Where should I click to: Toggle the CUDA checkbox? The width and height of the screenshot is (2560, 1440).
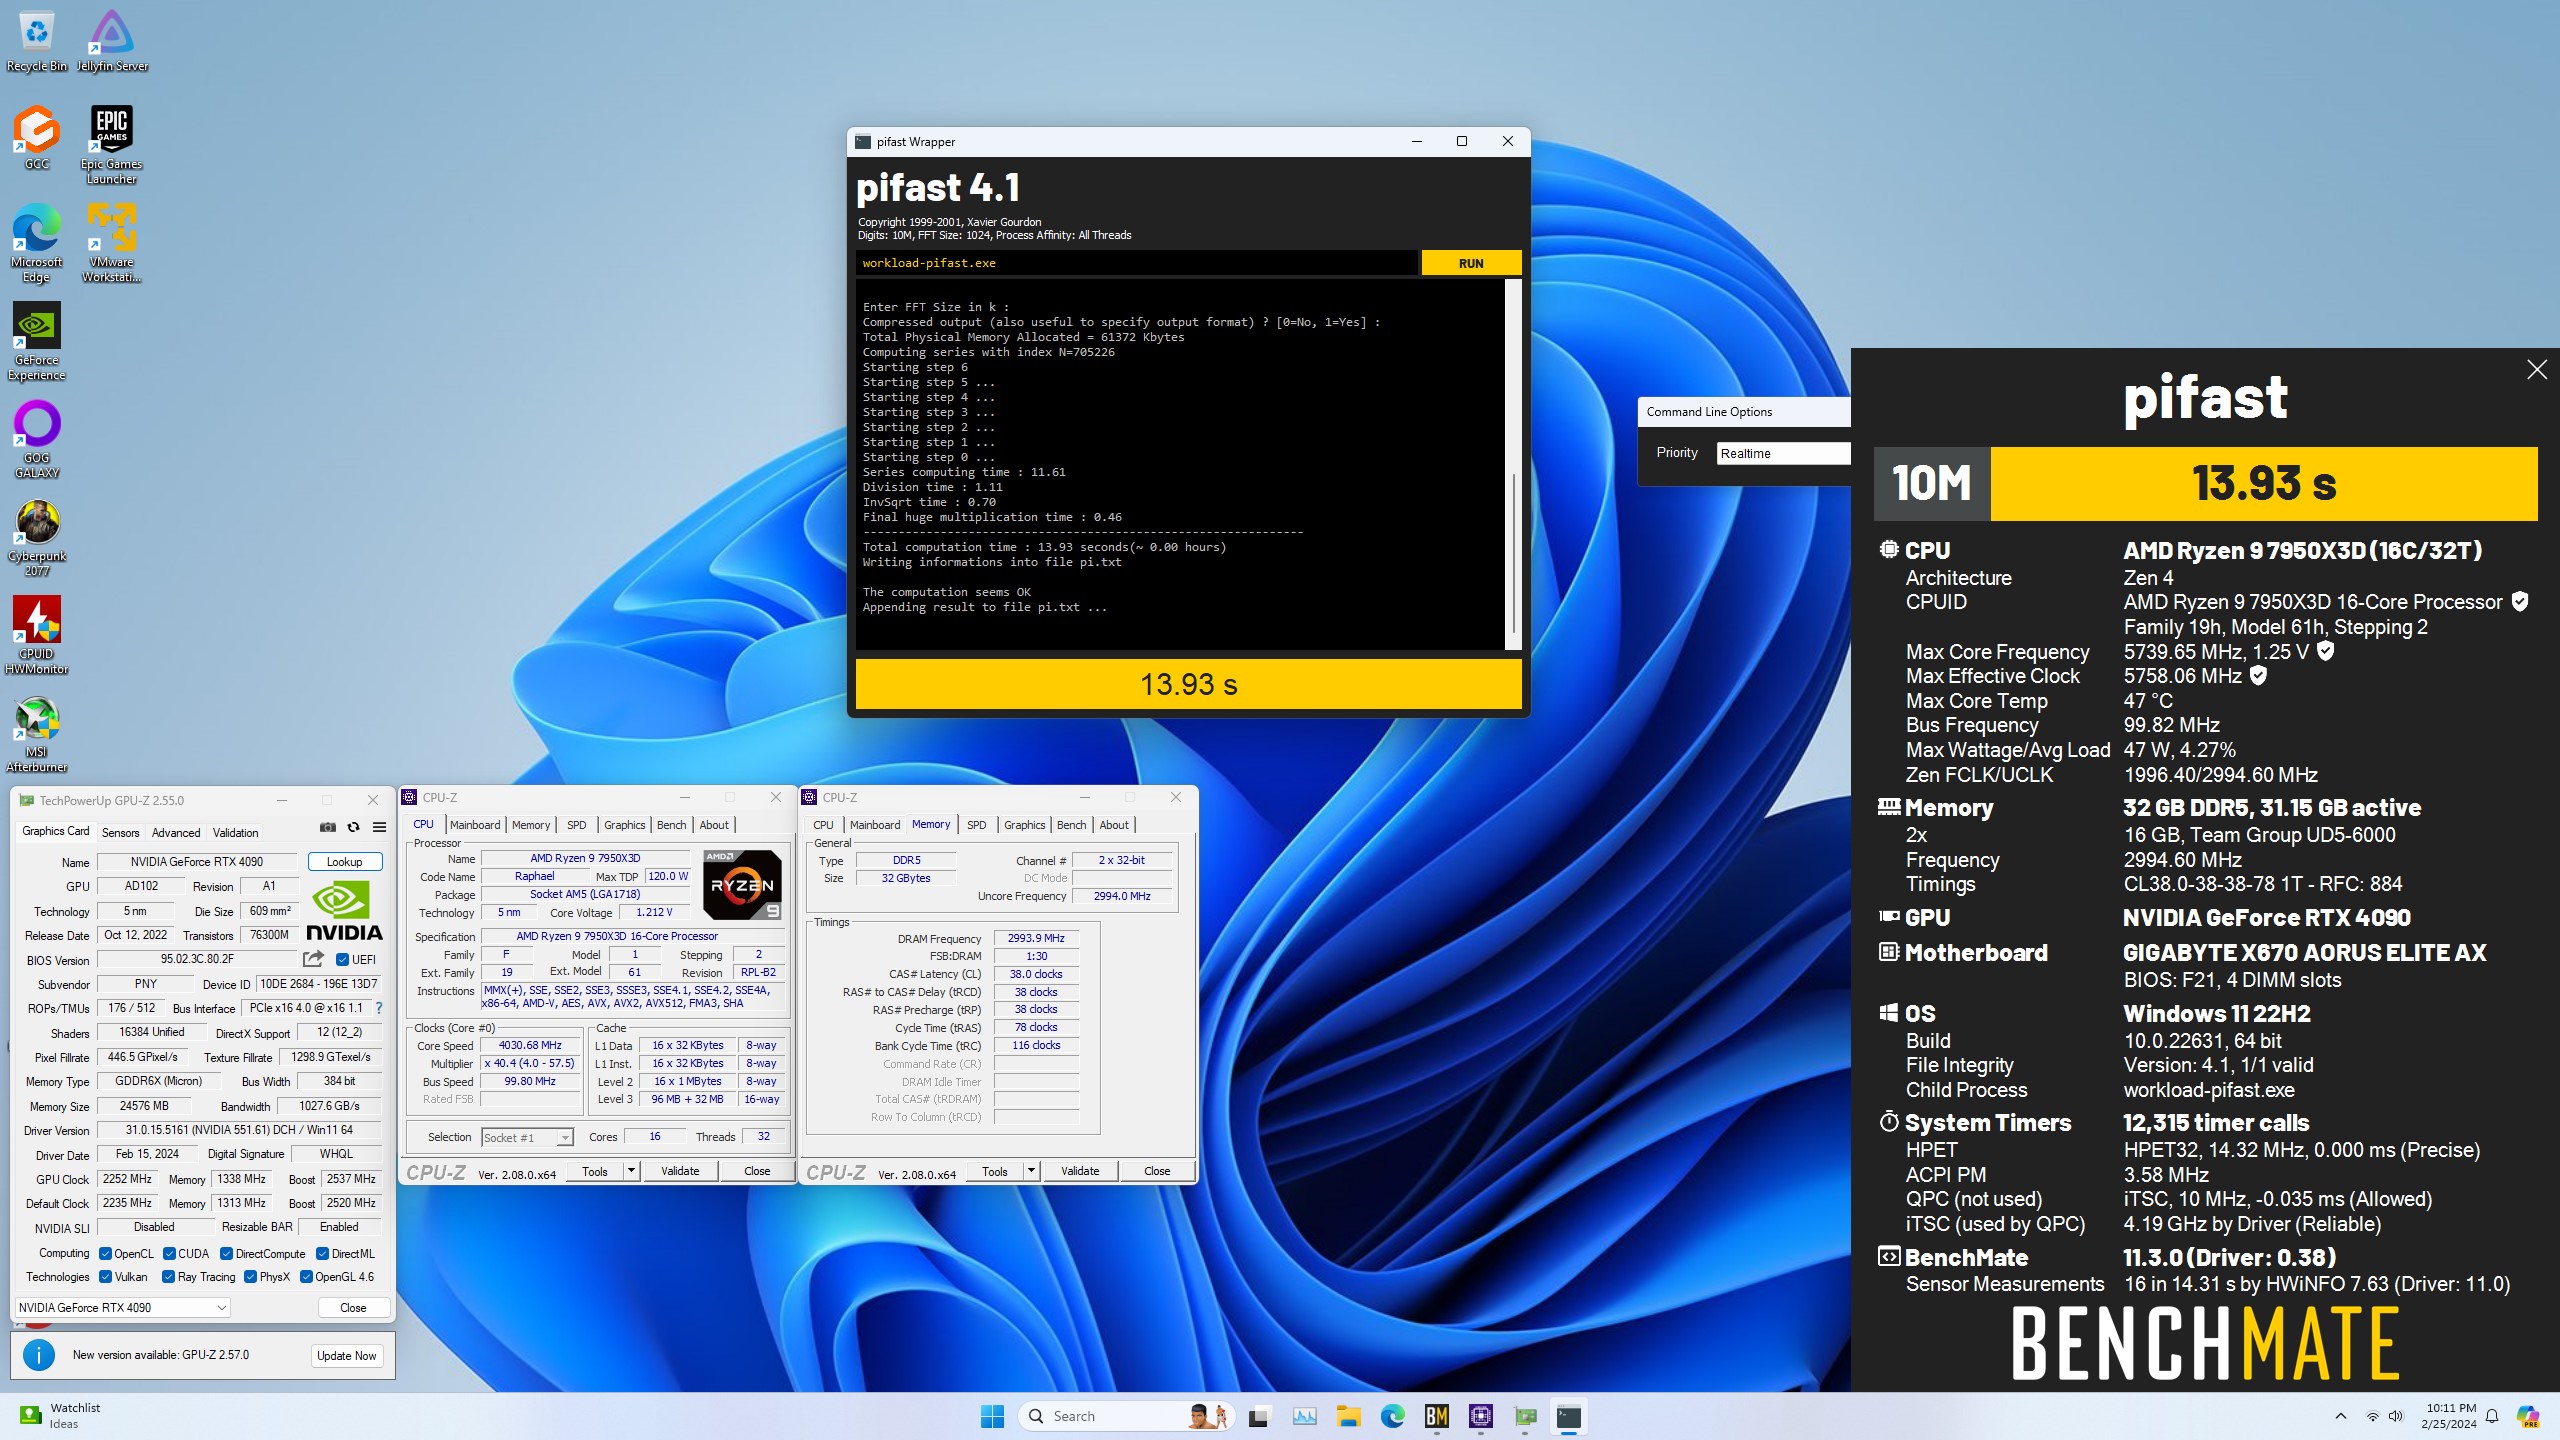pyautogui.click(x=169, y=1253)
